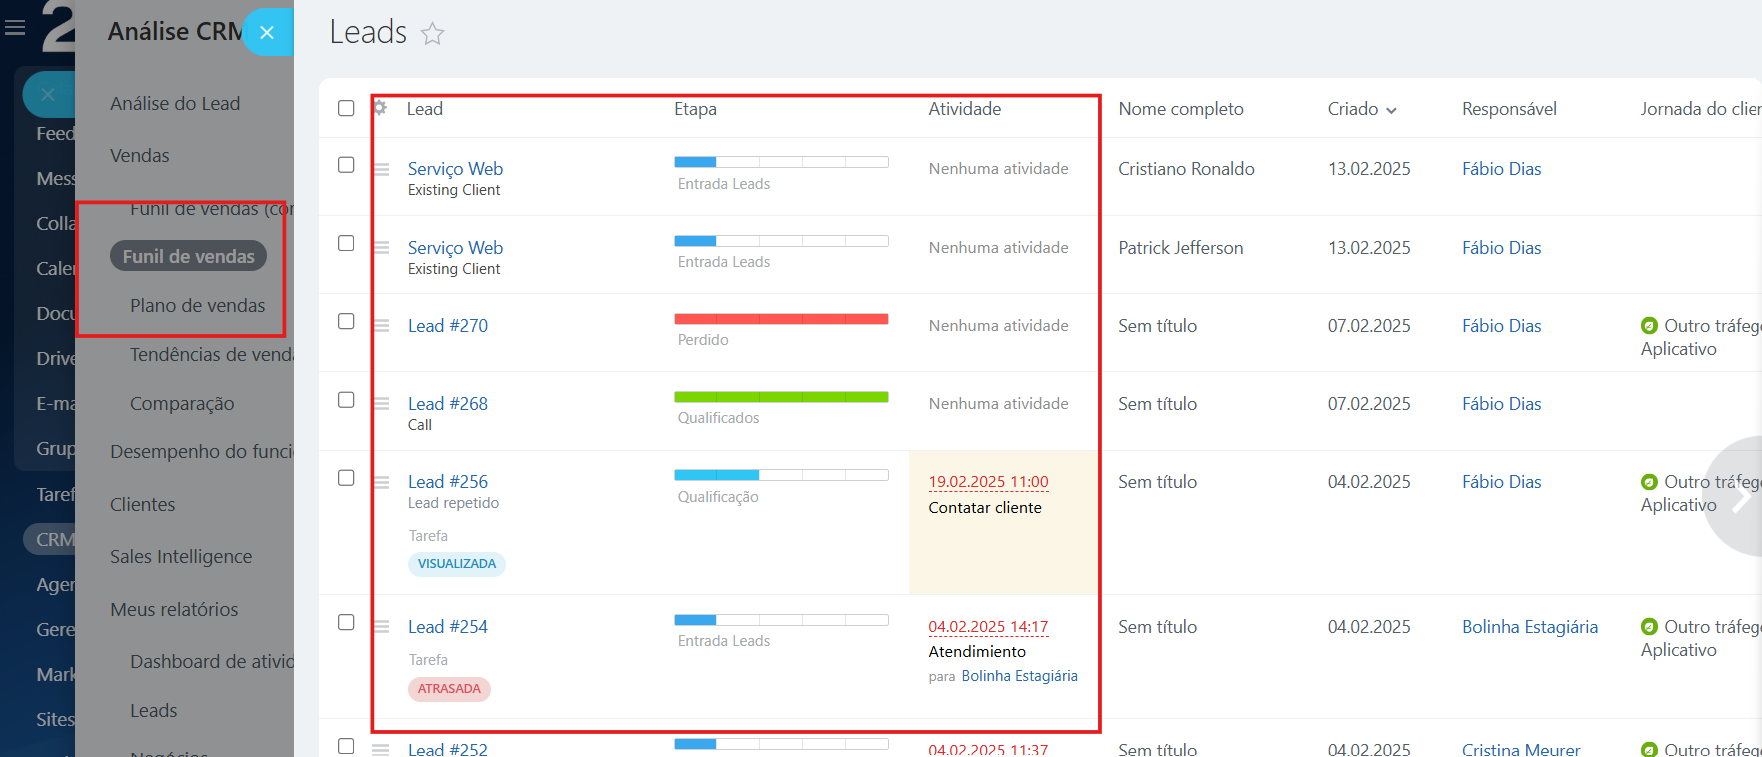The width and height of the screenshot is (1762, 757).
Task: Click the green Qualificados stage bar
Action: (781, 397)
